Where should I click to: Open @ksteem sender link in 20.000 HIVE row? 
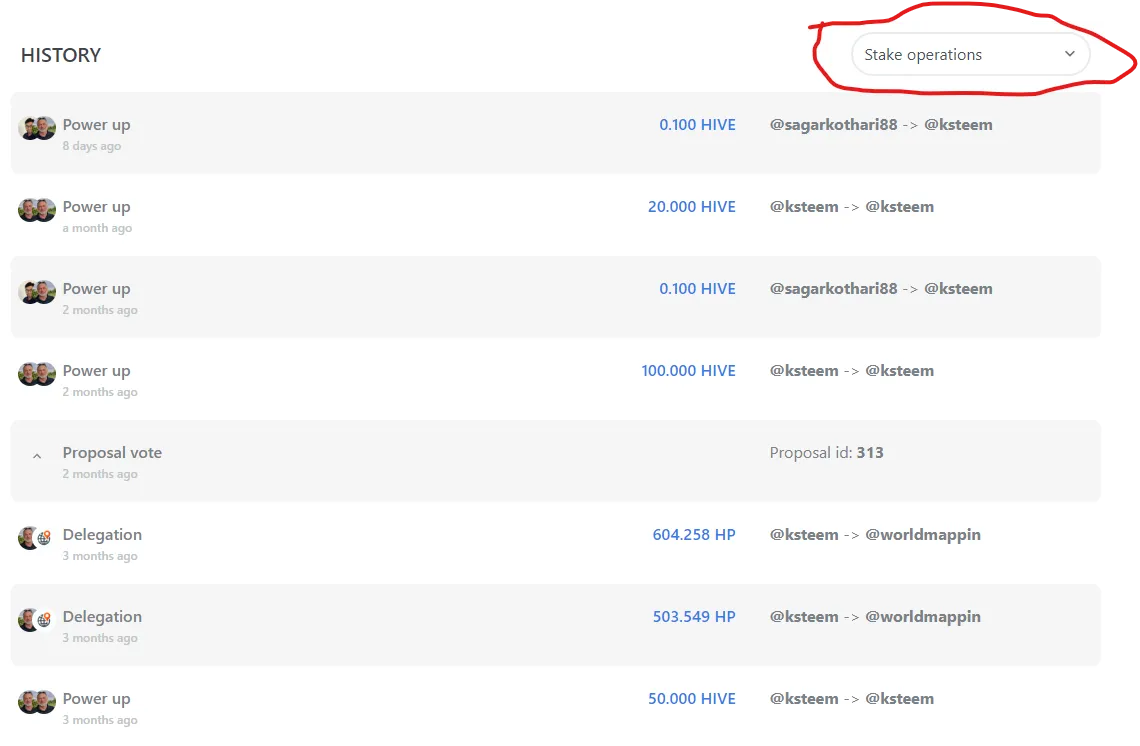tap(804, 207)
